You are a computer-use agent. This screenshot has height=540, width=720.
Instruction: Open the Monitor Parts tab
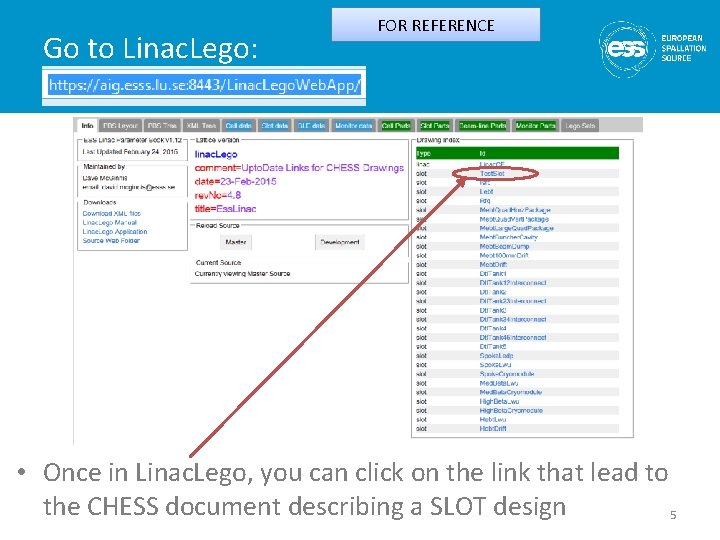(535, 125)
